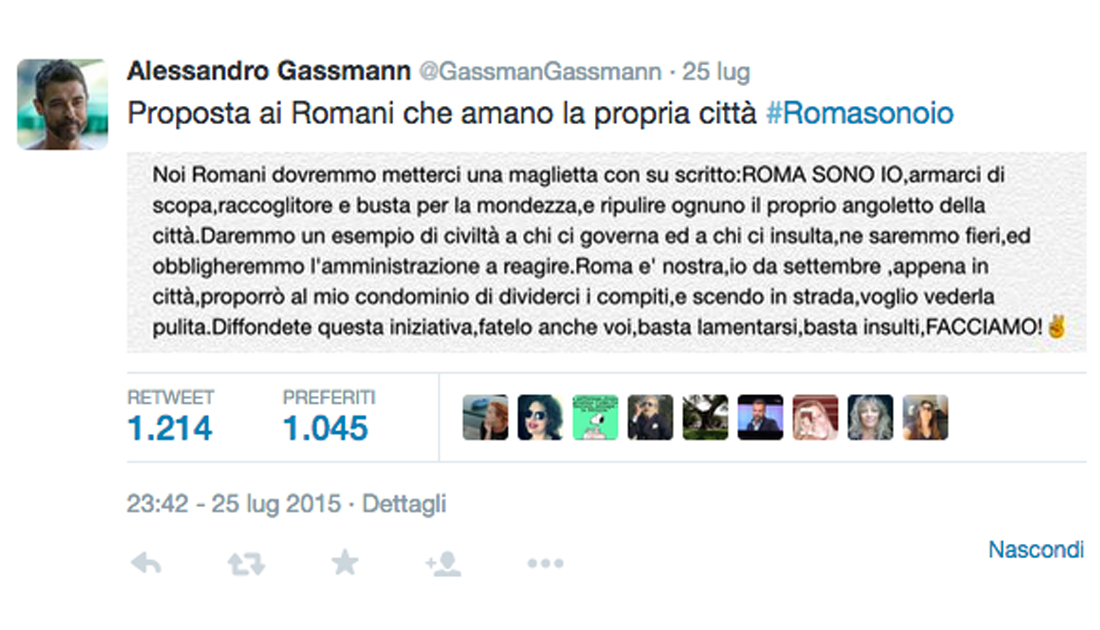This screenshot has height=630, width=1100.
Task: Open the more options ellipsis icon
Action: [x=544, y=562]
